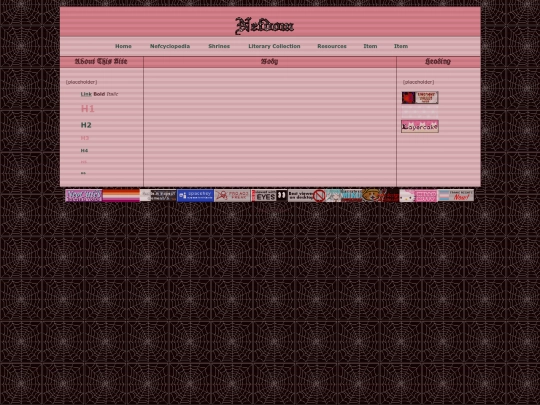This screenshot has width=540, height=405.
Task: Click the red heart badge in the right sidebar
Action: 420,97
